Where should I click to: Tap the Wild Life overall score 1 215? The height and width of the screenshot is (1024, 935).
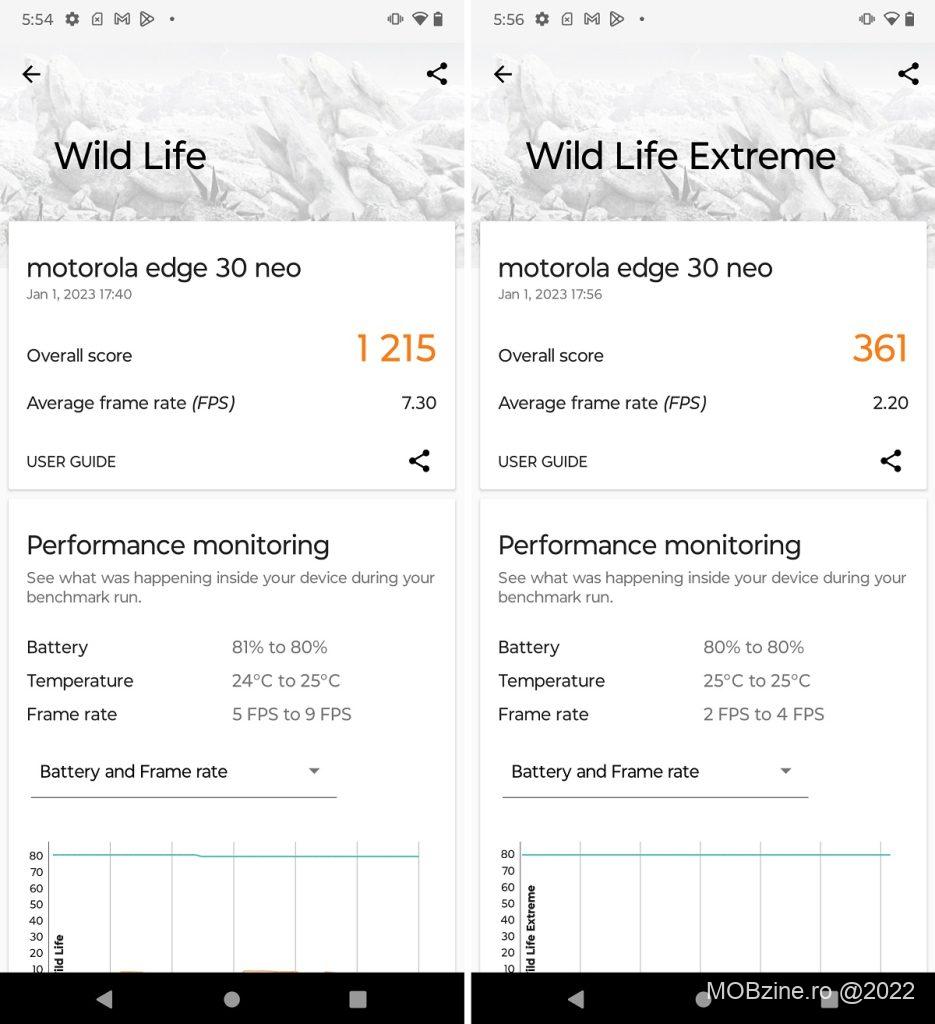pos(396,349)
